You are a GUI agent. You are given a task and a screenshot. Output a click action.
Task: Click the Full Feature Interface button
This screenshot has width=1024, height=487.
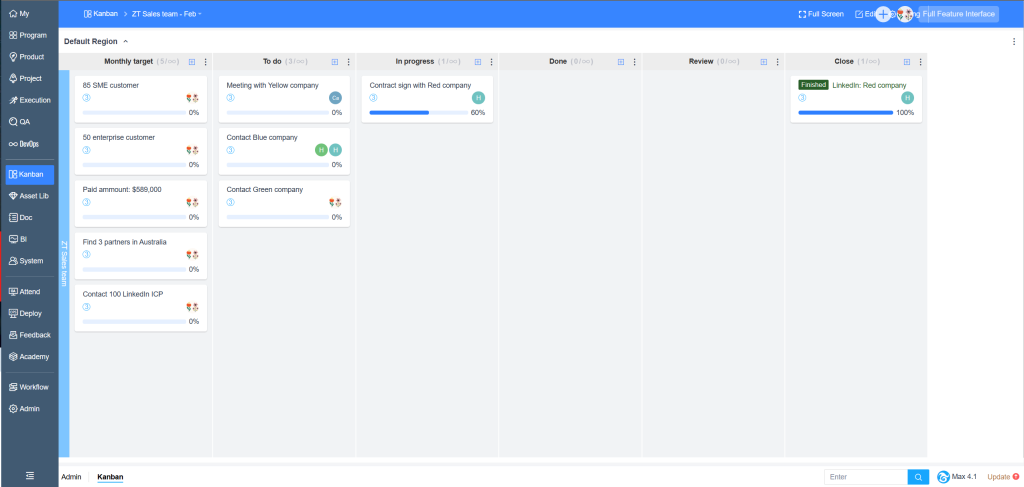click(958, 14)
